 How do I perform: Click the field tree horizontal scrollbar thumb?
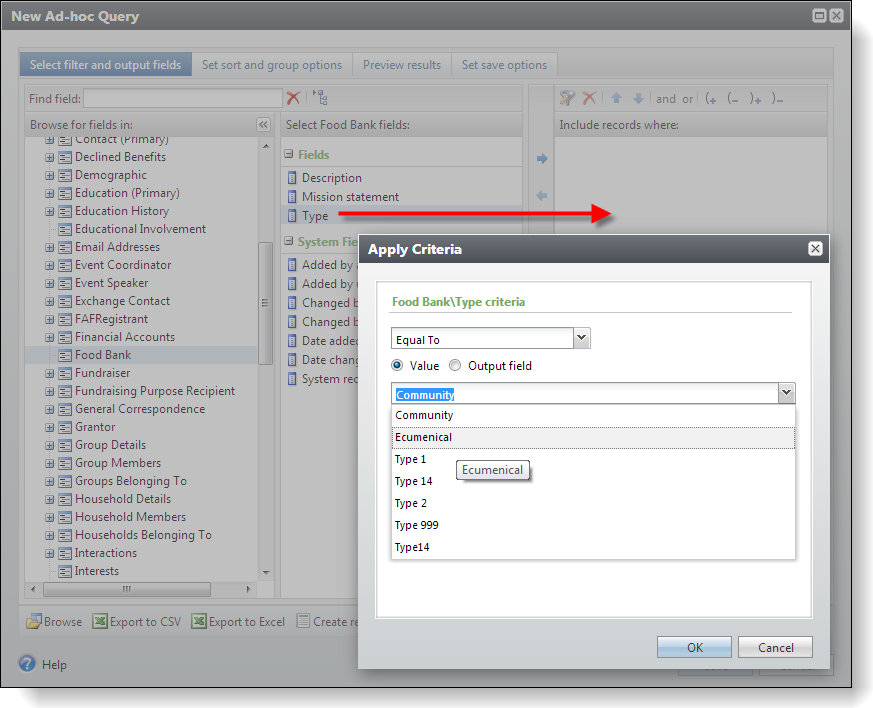pos(127,589)
